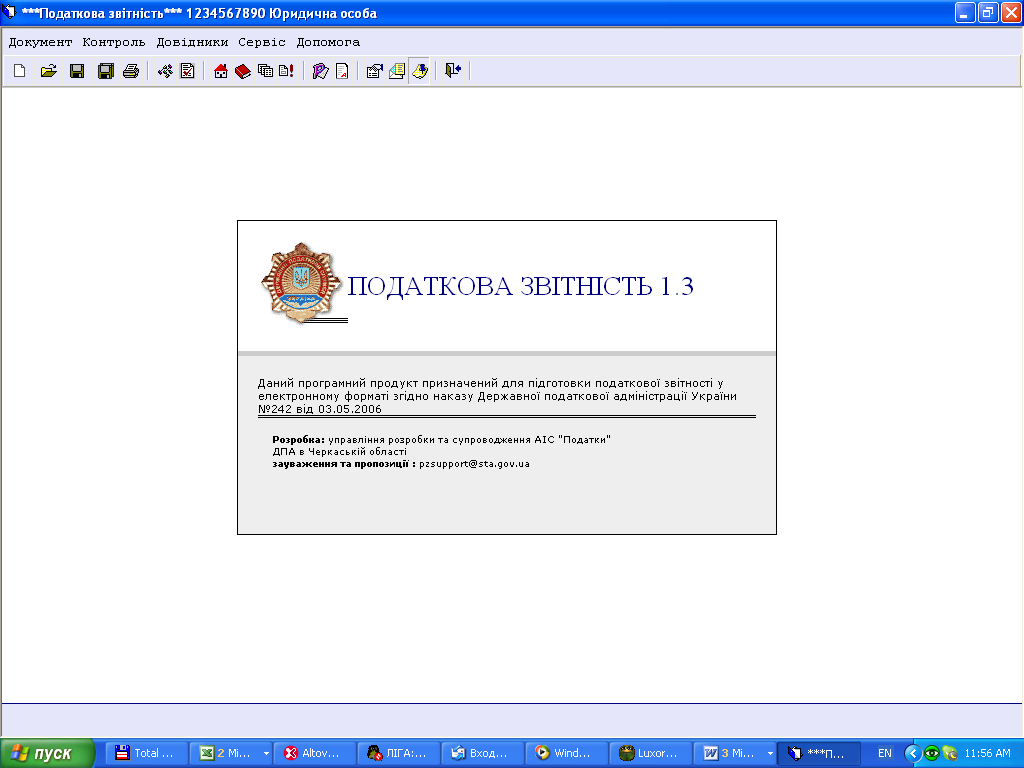Switch to Microsoft Word taskbar group
The height and width of the screenshot is (768, 1024).
730,753
